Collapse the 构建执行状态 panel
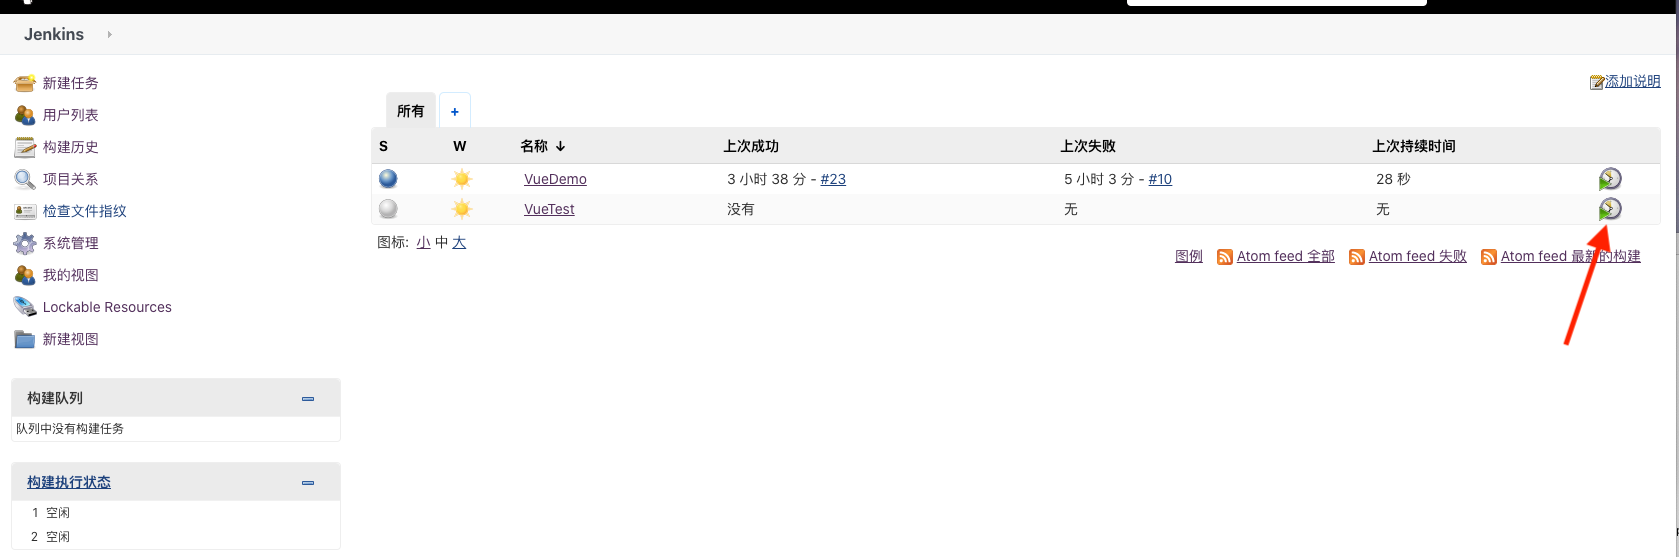Screen dimensions: 1679x557 pyautogui.click(x=308, y=482)
